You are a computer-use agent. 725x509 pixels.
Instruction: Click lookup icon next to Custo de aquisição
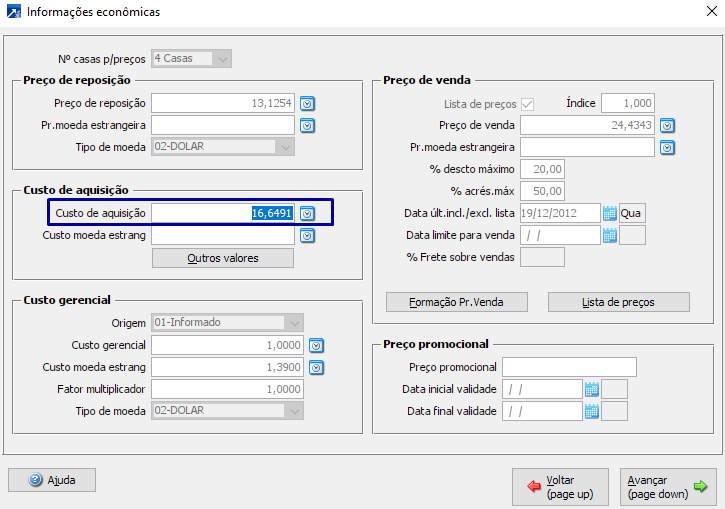tap(308, 213)
